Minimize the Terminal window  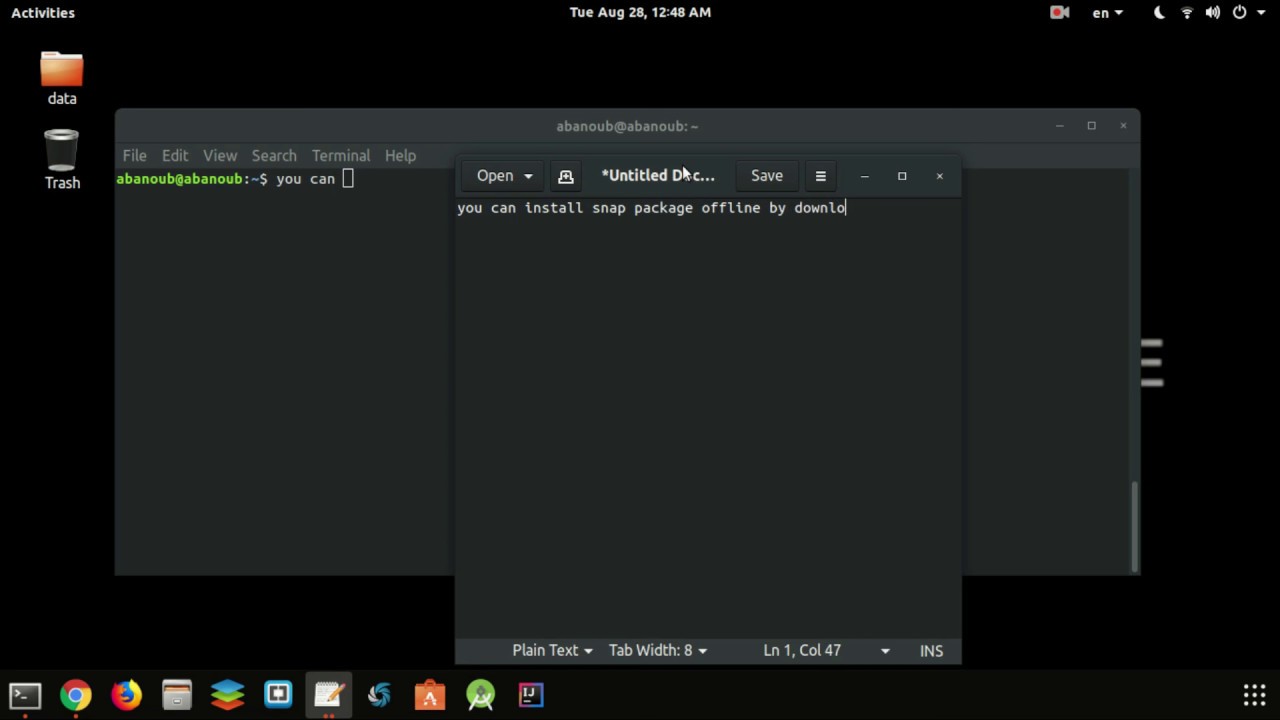[x=1059, y=126]
